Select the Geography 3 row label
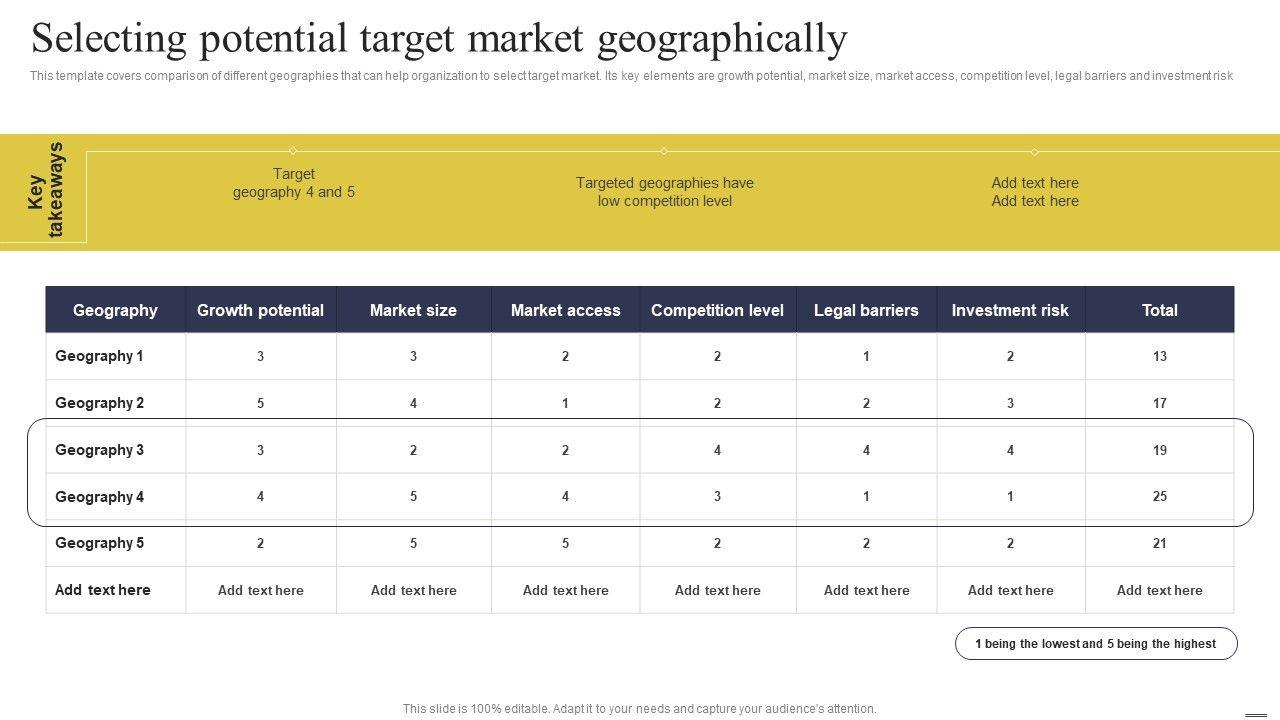The image size is (1280, 720). point(99,450)
